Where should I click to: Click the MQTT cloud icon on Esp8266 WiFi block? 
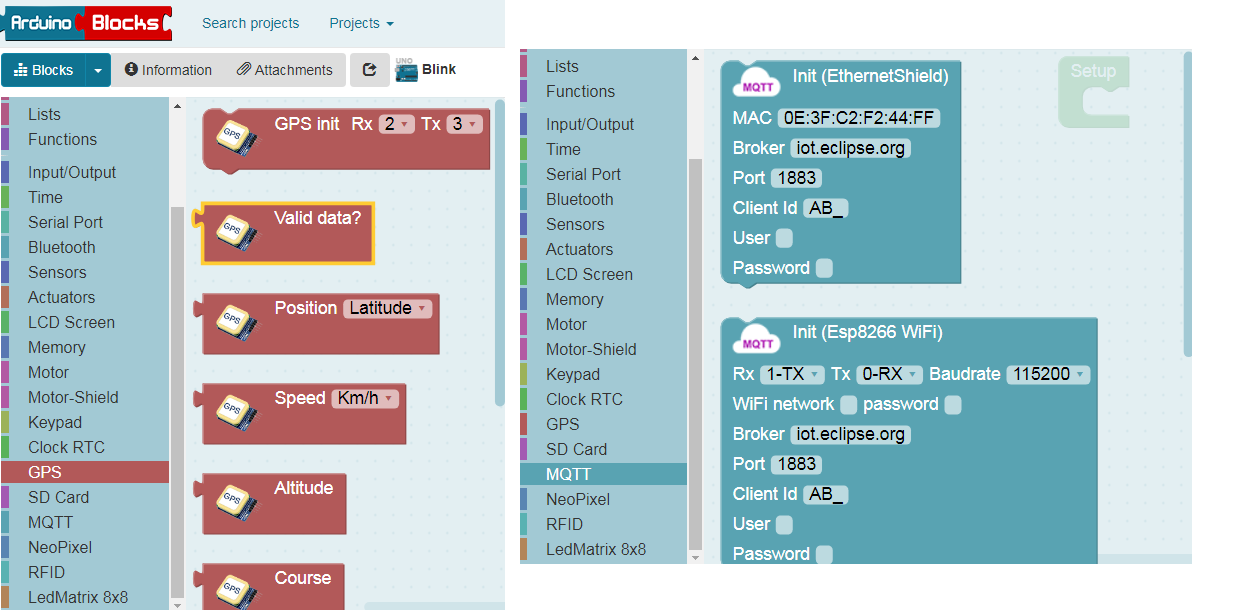point(756,338)
